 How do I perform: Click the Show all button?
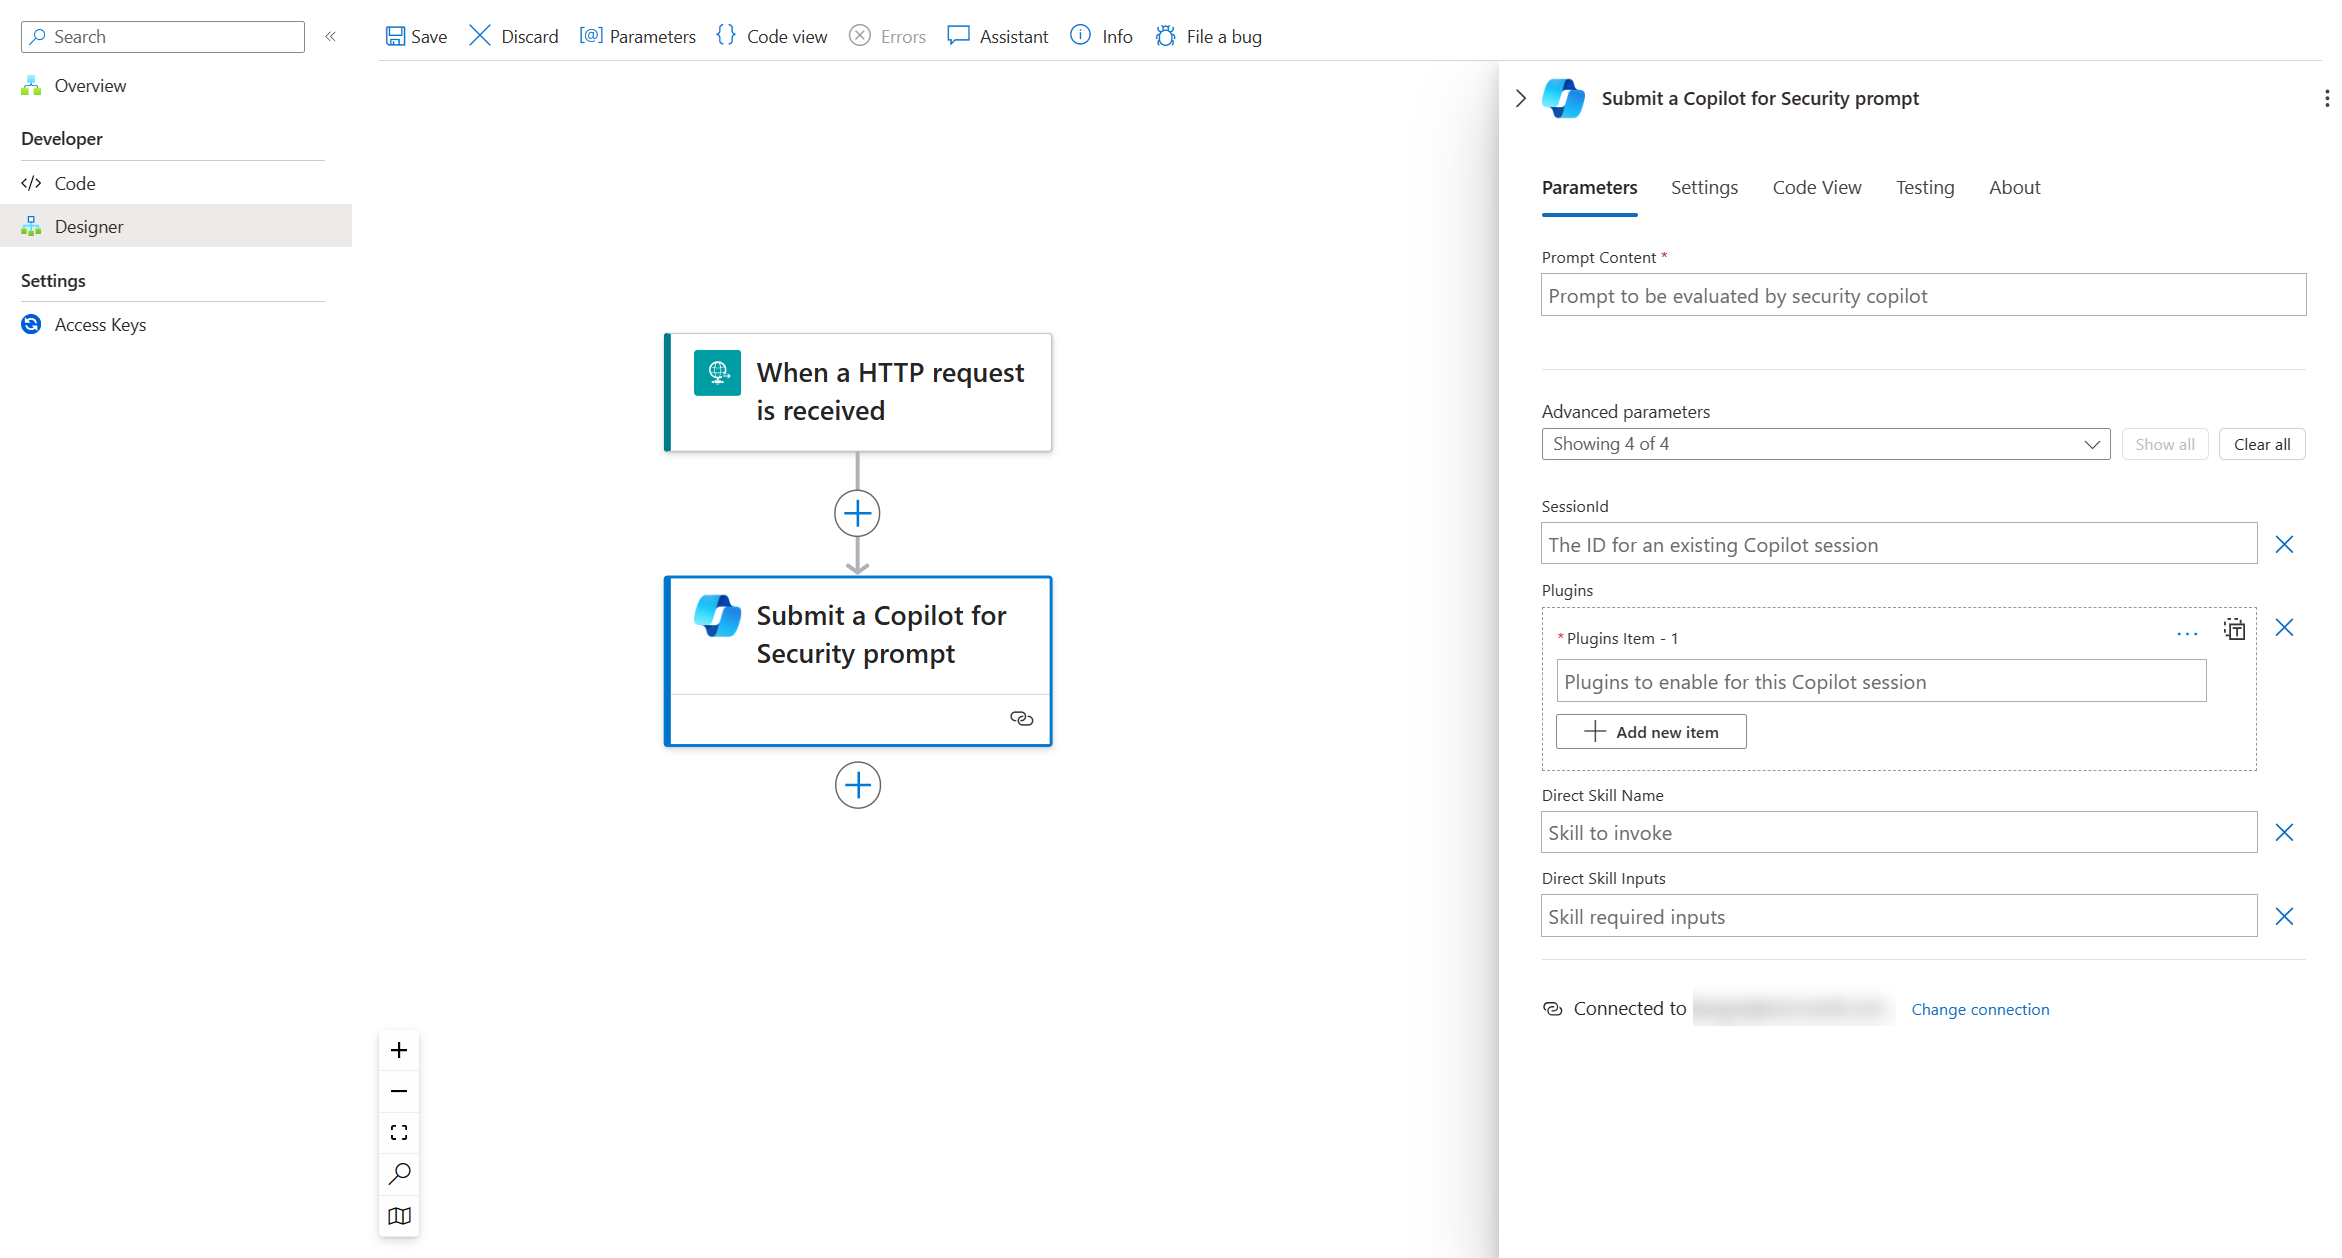2164,444
